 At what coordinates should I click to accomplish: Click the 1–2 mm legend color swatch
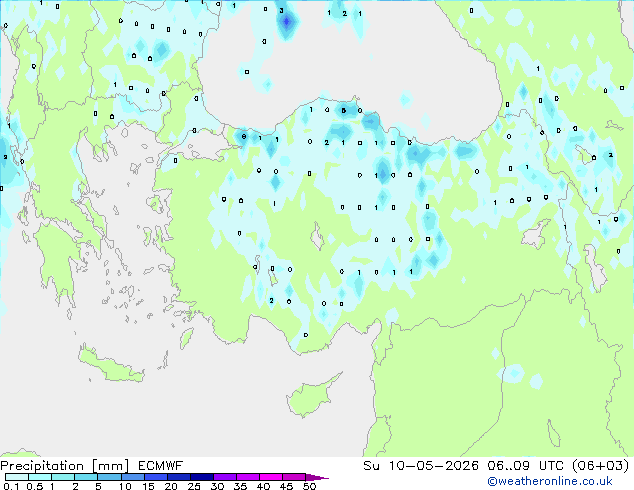pos(63,477)
